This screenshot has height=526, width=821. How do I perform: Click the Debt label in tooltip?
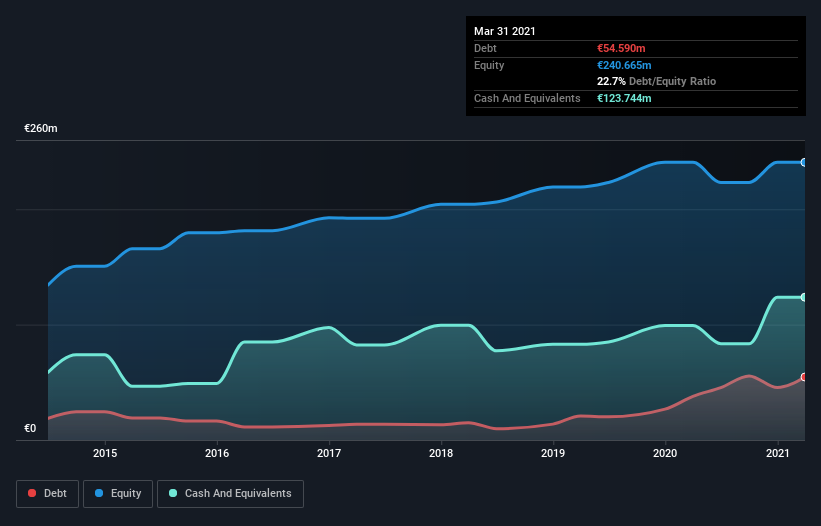pos(485,48)
